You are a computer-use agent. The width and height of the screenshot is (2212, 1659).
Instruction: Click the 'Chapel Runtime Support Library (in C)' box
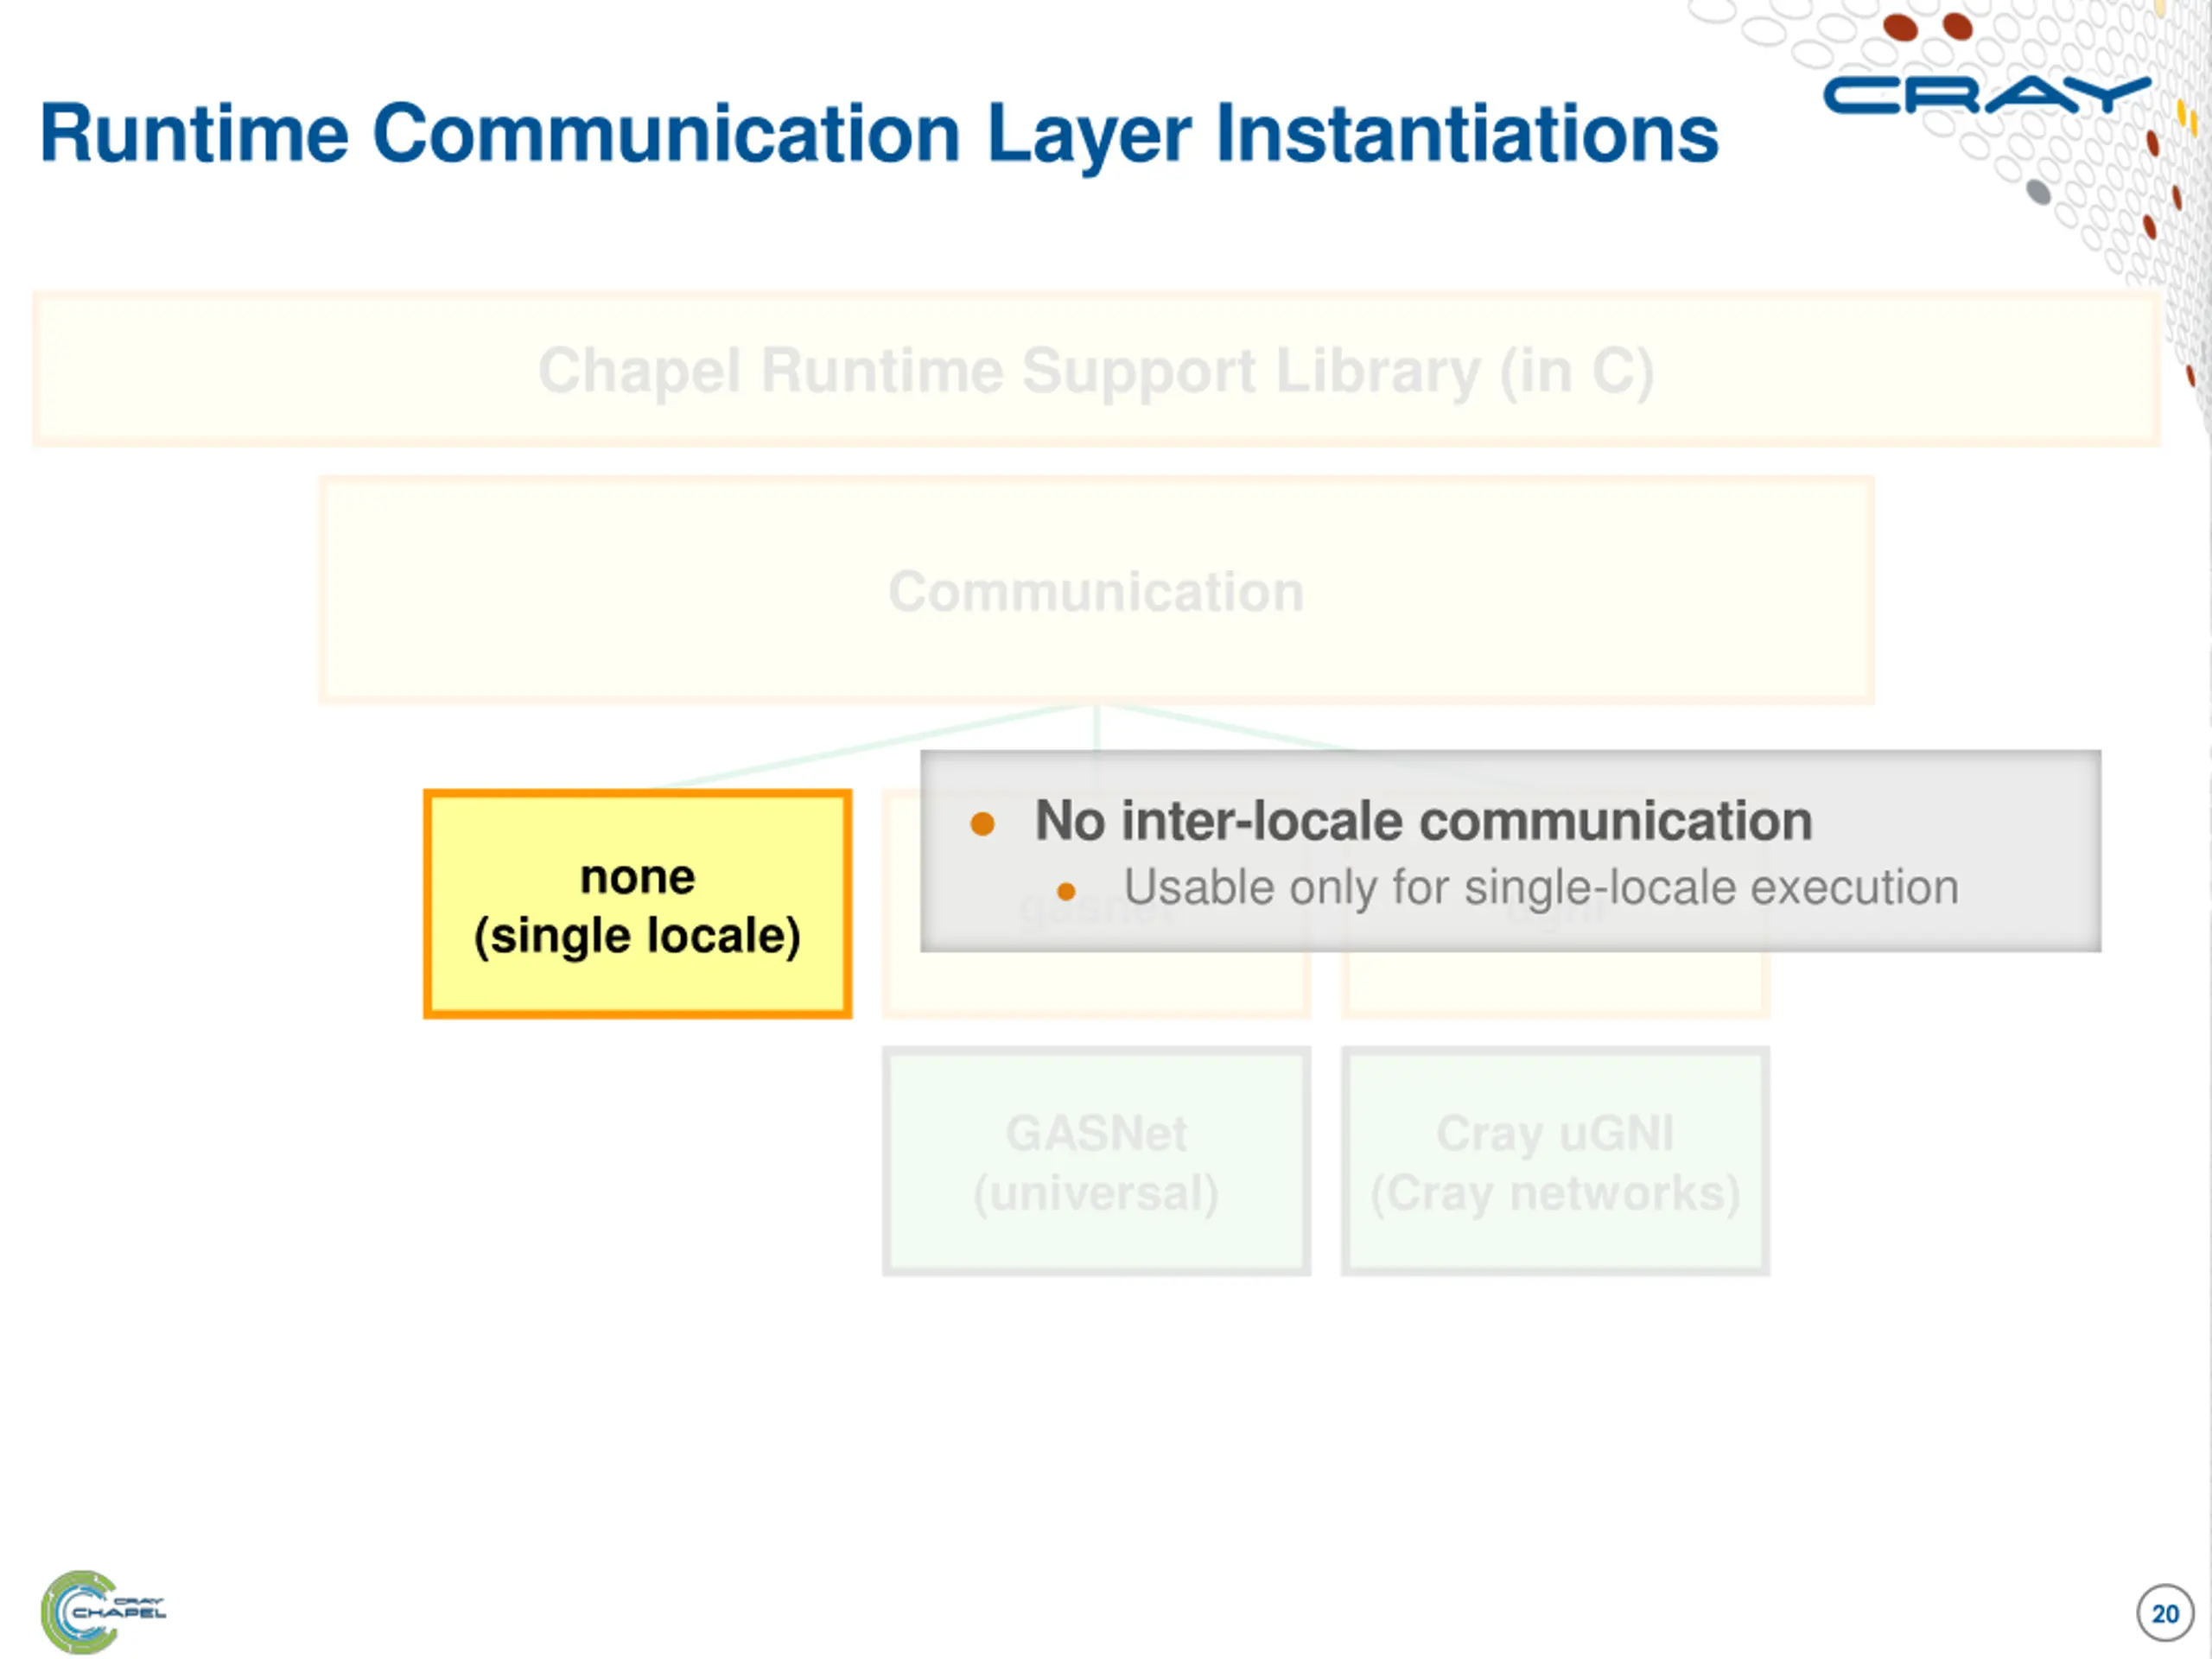tap(1096, 369)
